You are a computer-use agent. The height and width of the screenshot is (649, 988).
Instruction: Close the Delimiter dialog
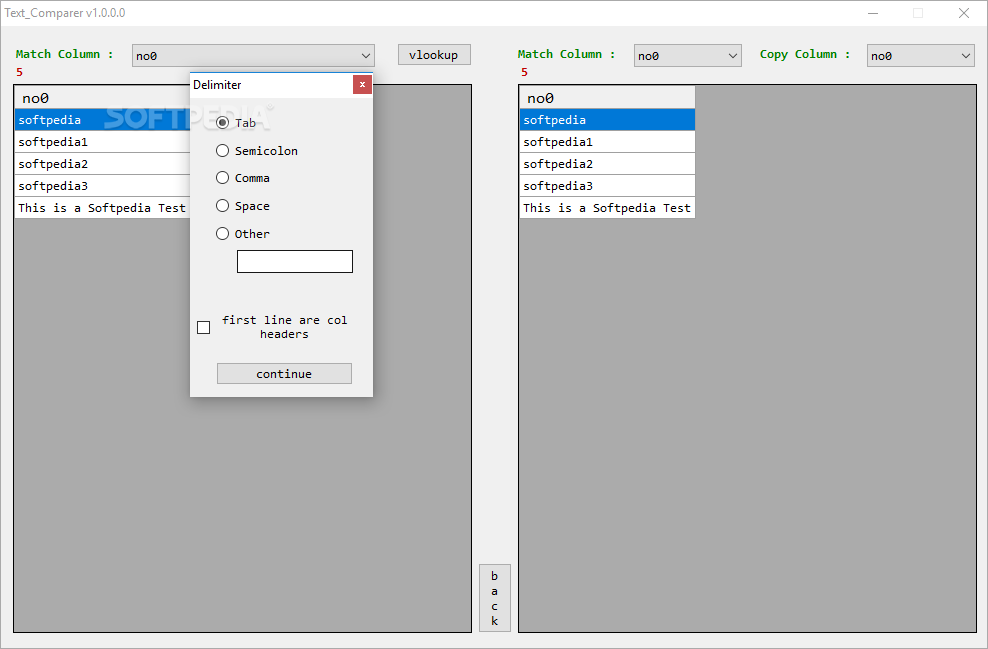362,84
